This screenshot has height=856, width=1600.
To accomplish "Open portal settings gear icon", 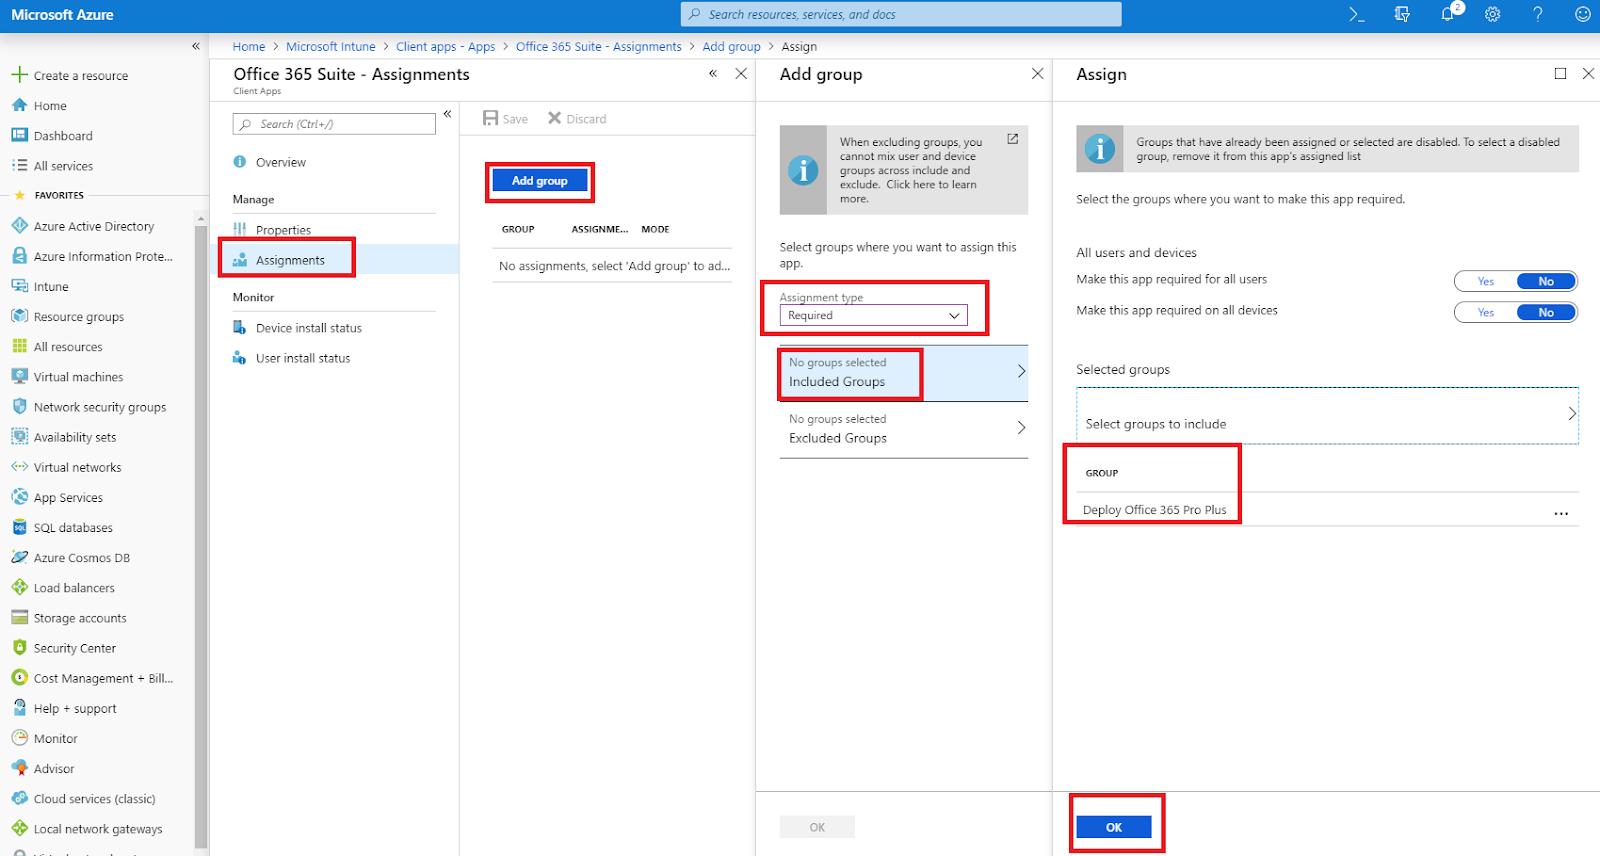I will (1492, 14).
